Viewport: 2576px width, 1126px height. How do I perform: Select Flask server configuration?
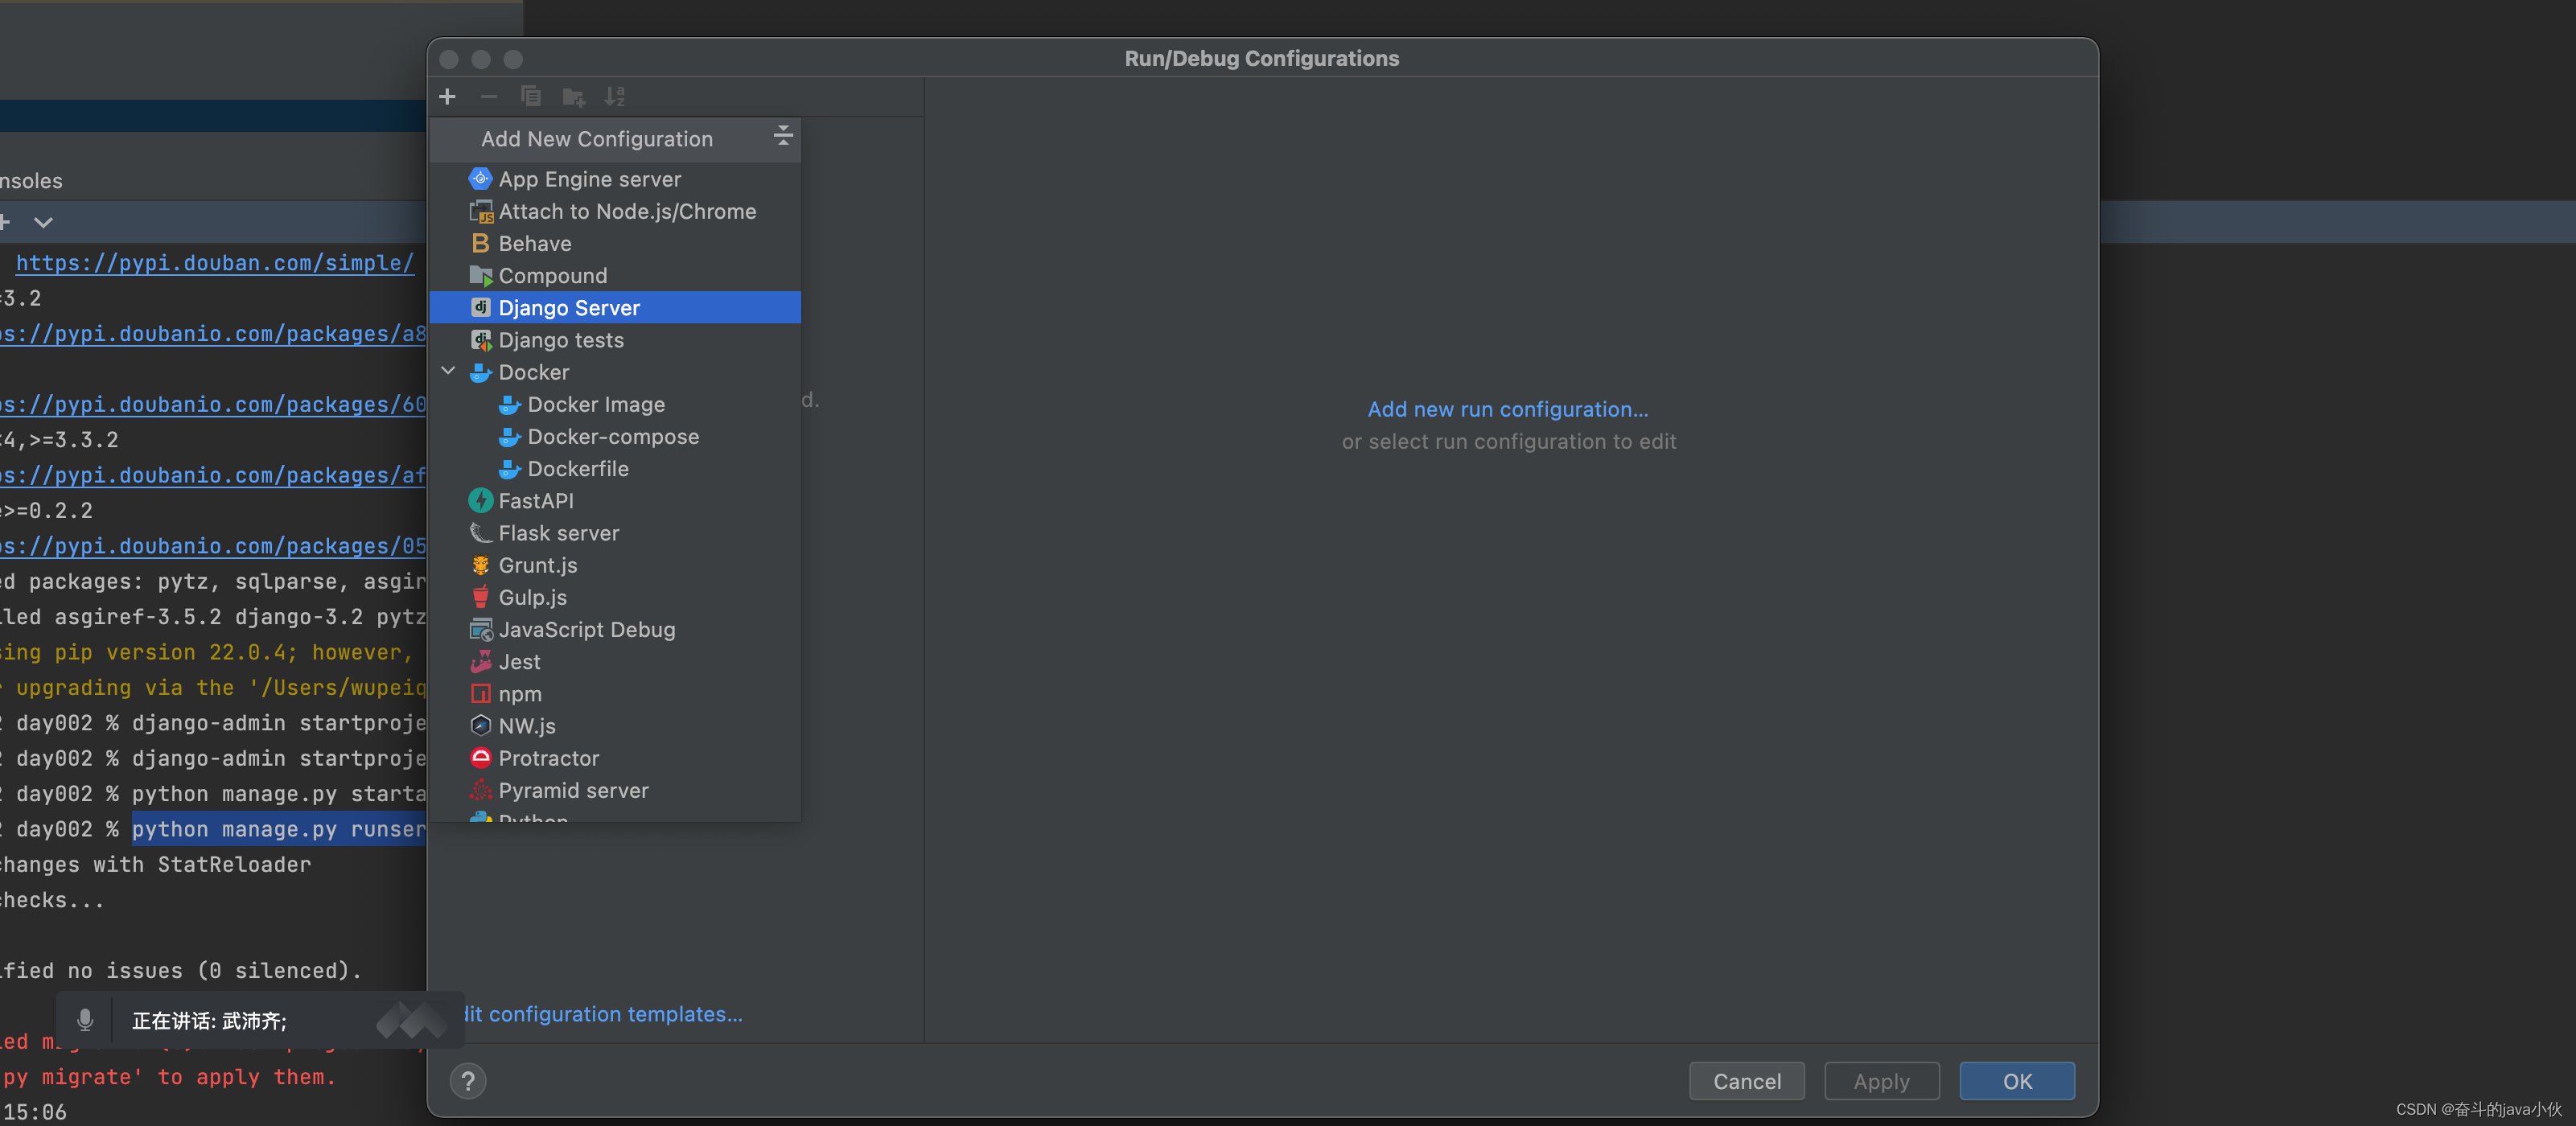click(615, 533)
